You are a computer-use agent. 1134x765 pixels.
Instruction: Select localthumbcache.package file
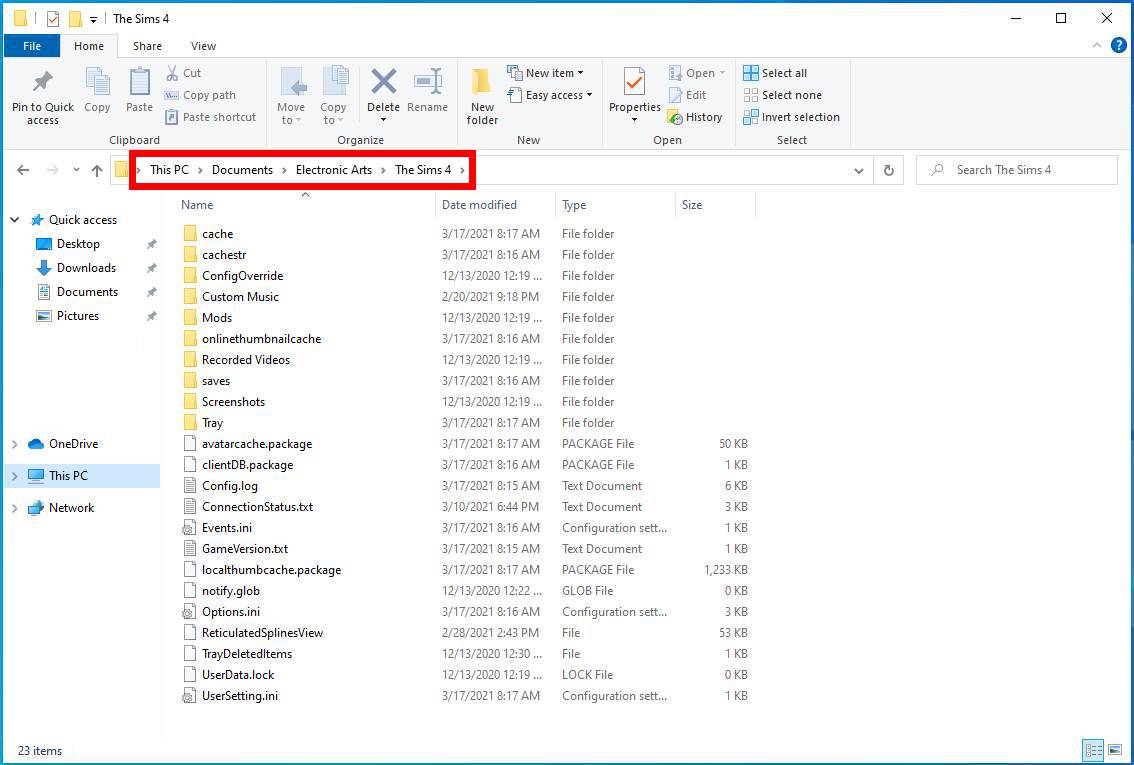271,570
